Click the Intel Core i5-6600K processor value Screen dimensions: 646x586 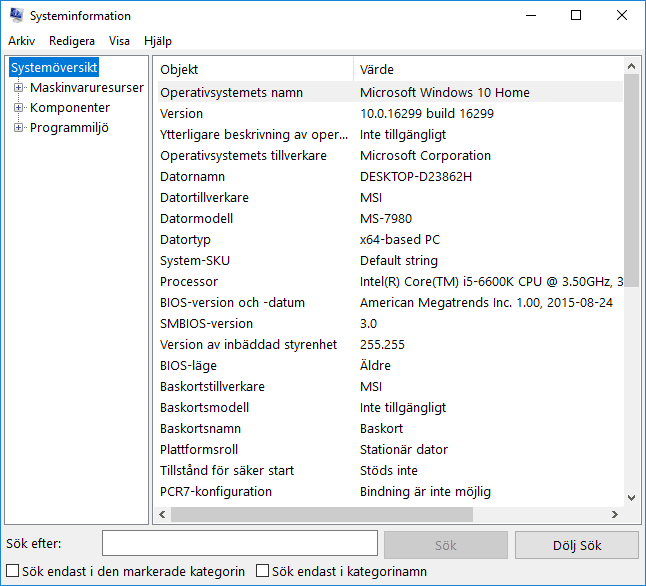pos(491,281)
